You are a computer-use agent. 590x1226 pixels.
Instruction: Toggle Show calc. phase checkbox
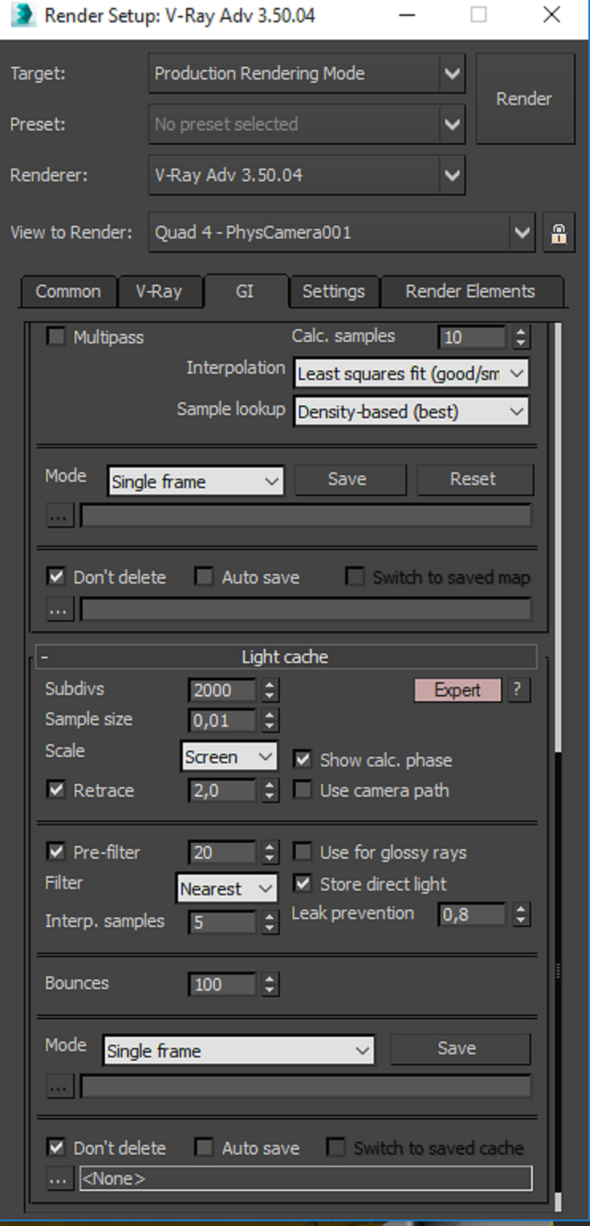click(303, 760)
